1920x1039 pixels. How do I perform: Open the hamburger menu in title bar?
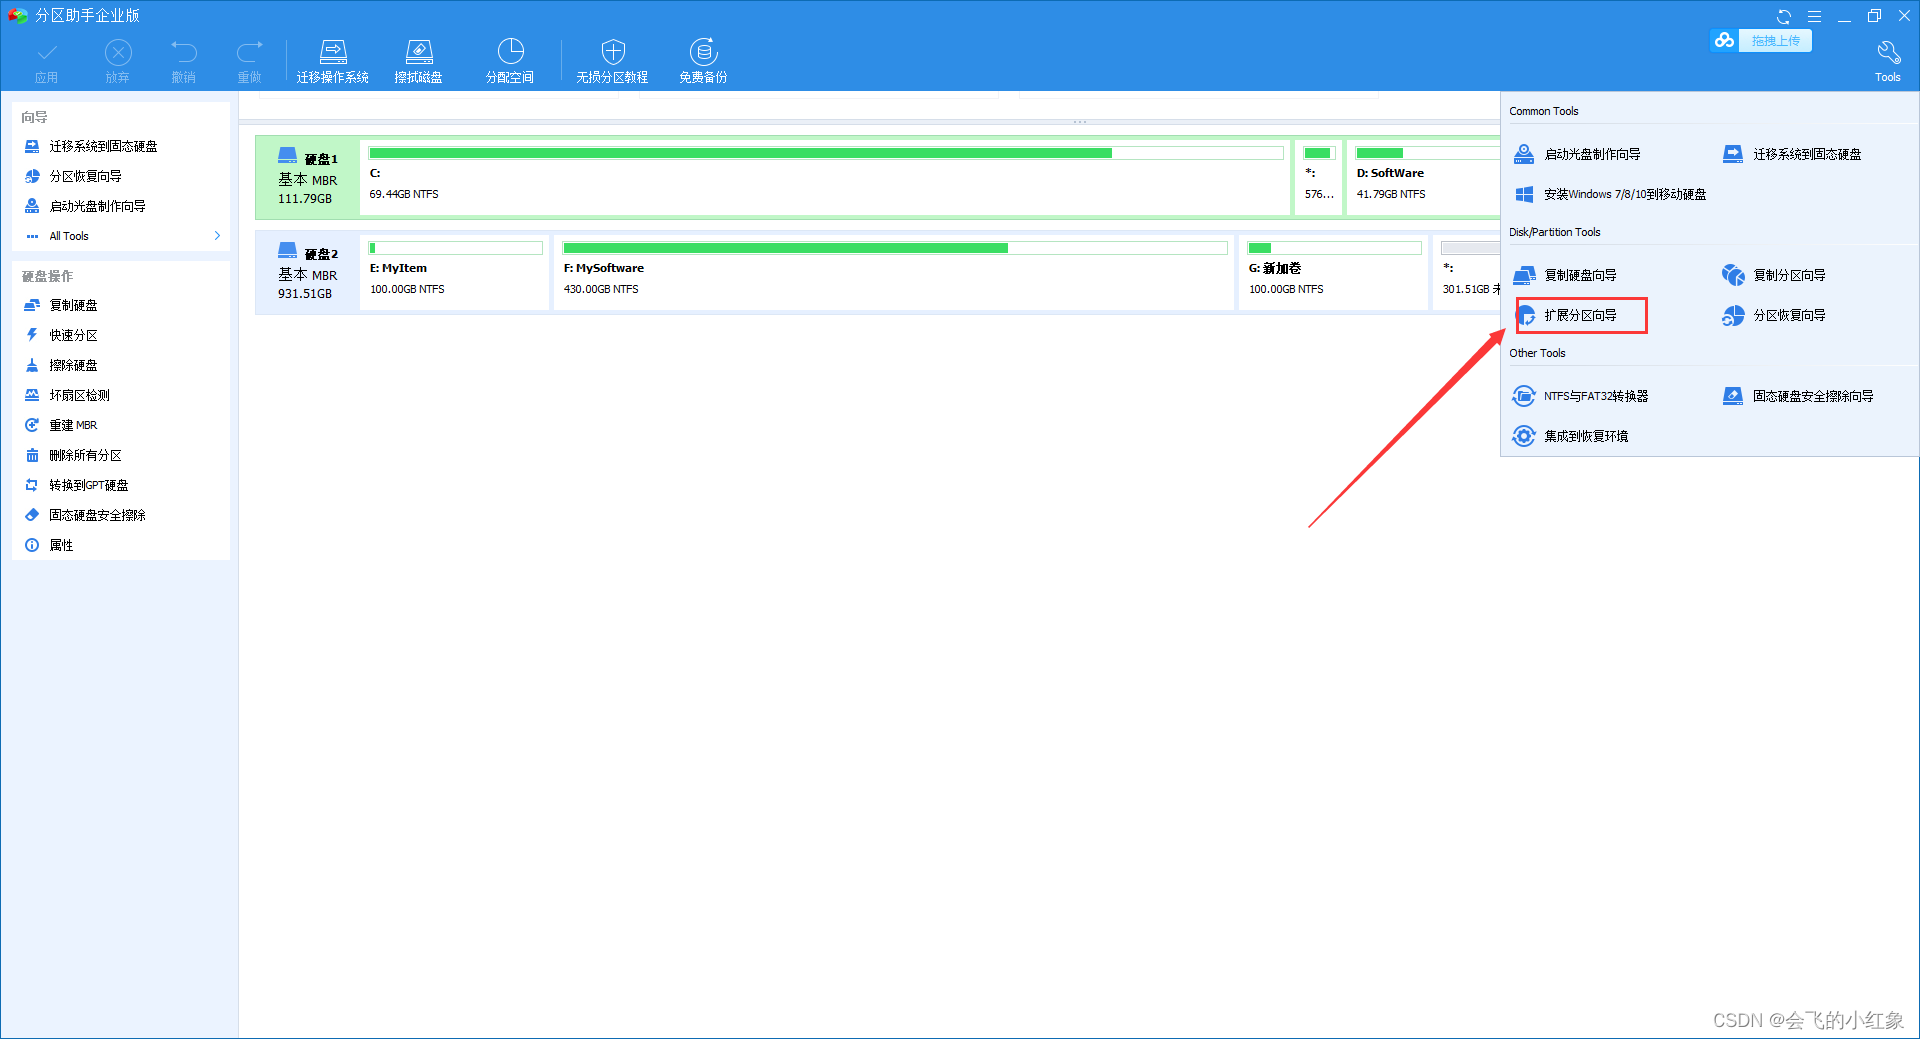[x=1814, y=16]
